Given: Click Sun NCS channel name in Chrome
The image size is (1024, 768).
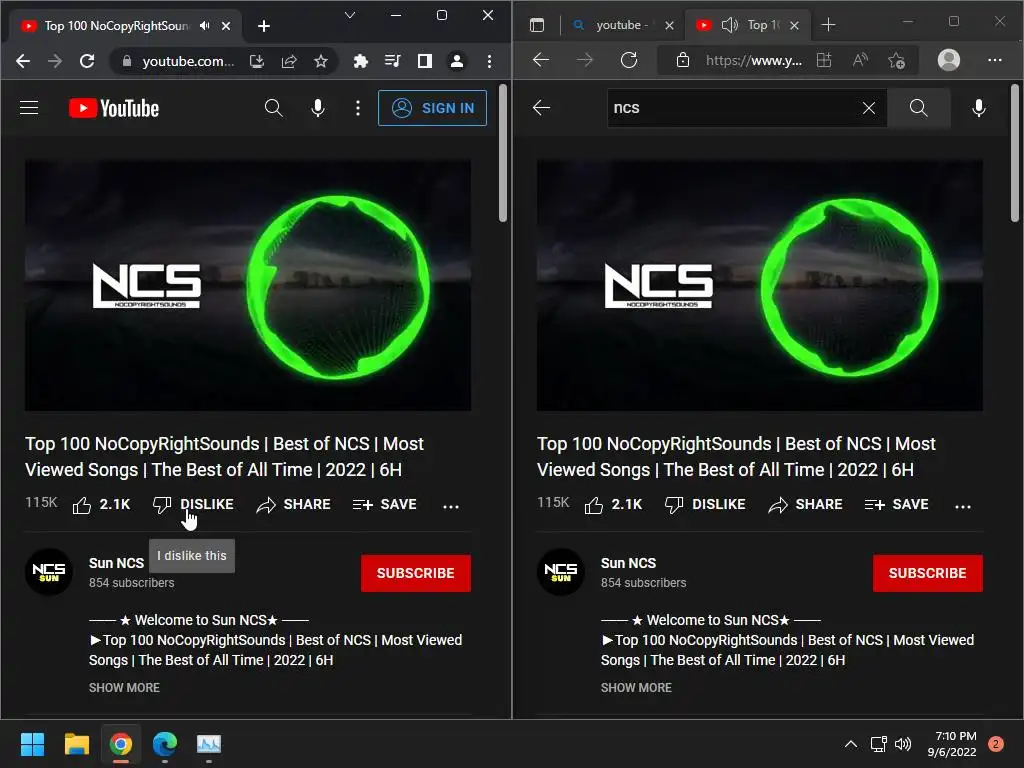Looking at the screenshot, I should tap(116, 563).
